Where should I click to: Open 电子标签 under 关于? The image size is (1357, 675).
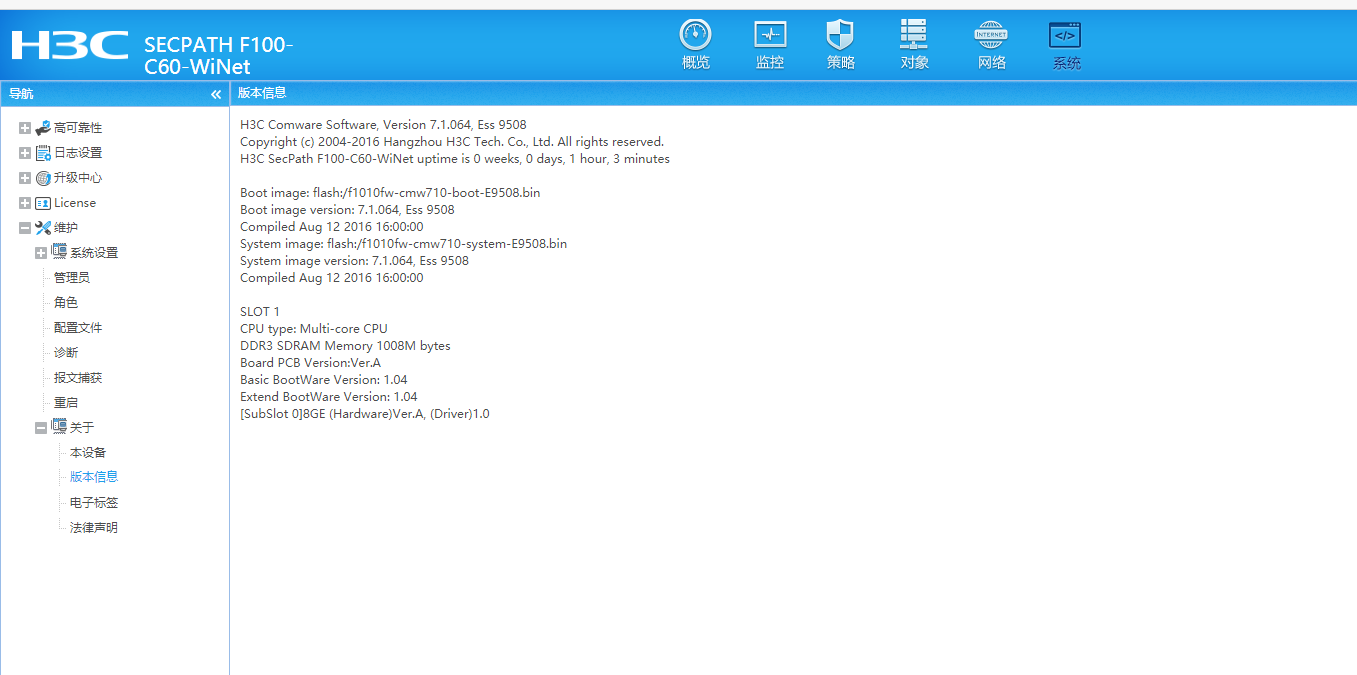coord(94,503)
